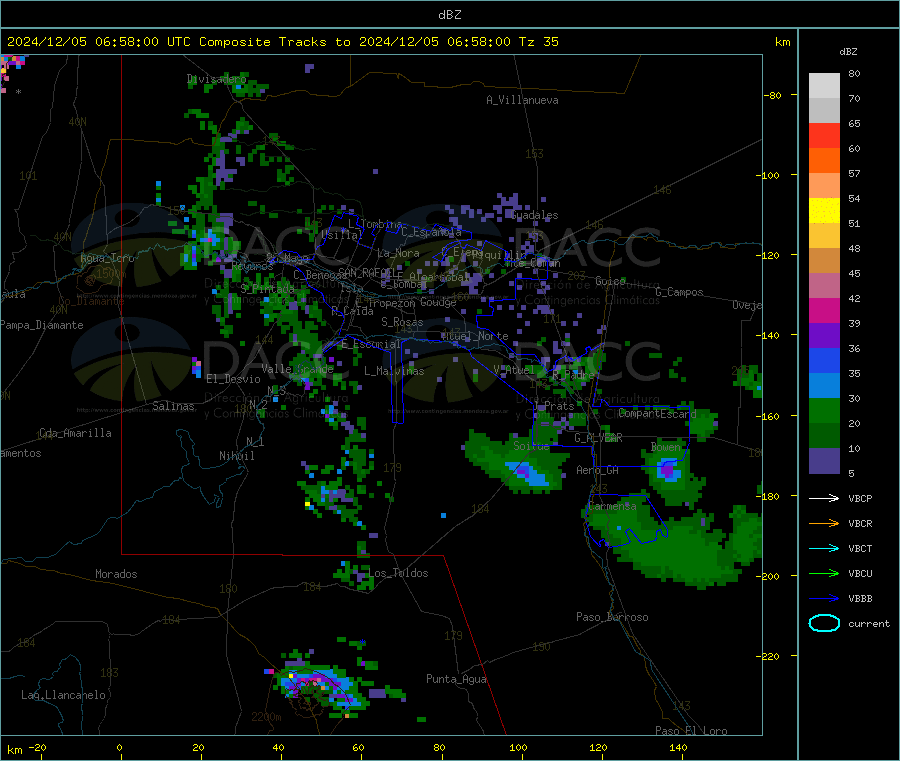Click the Pampa_Diamante map label
The width and height of the screenshot is (900, 761).
pyautogui.click(x=41, y=325)
